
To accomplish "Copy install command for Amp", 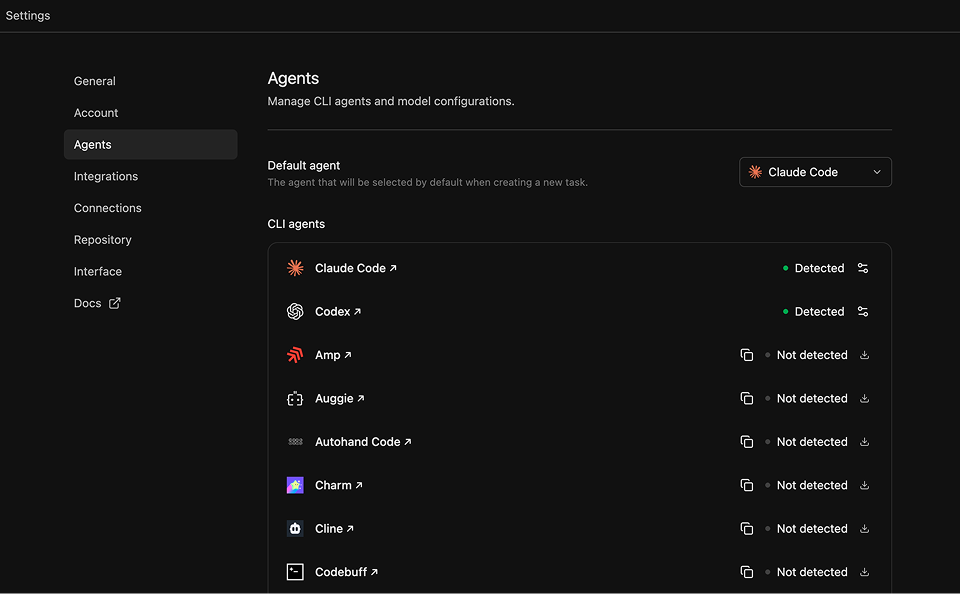I will [x=746, y=355].
